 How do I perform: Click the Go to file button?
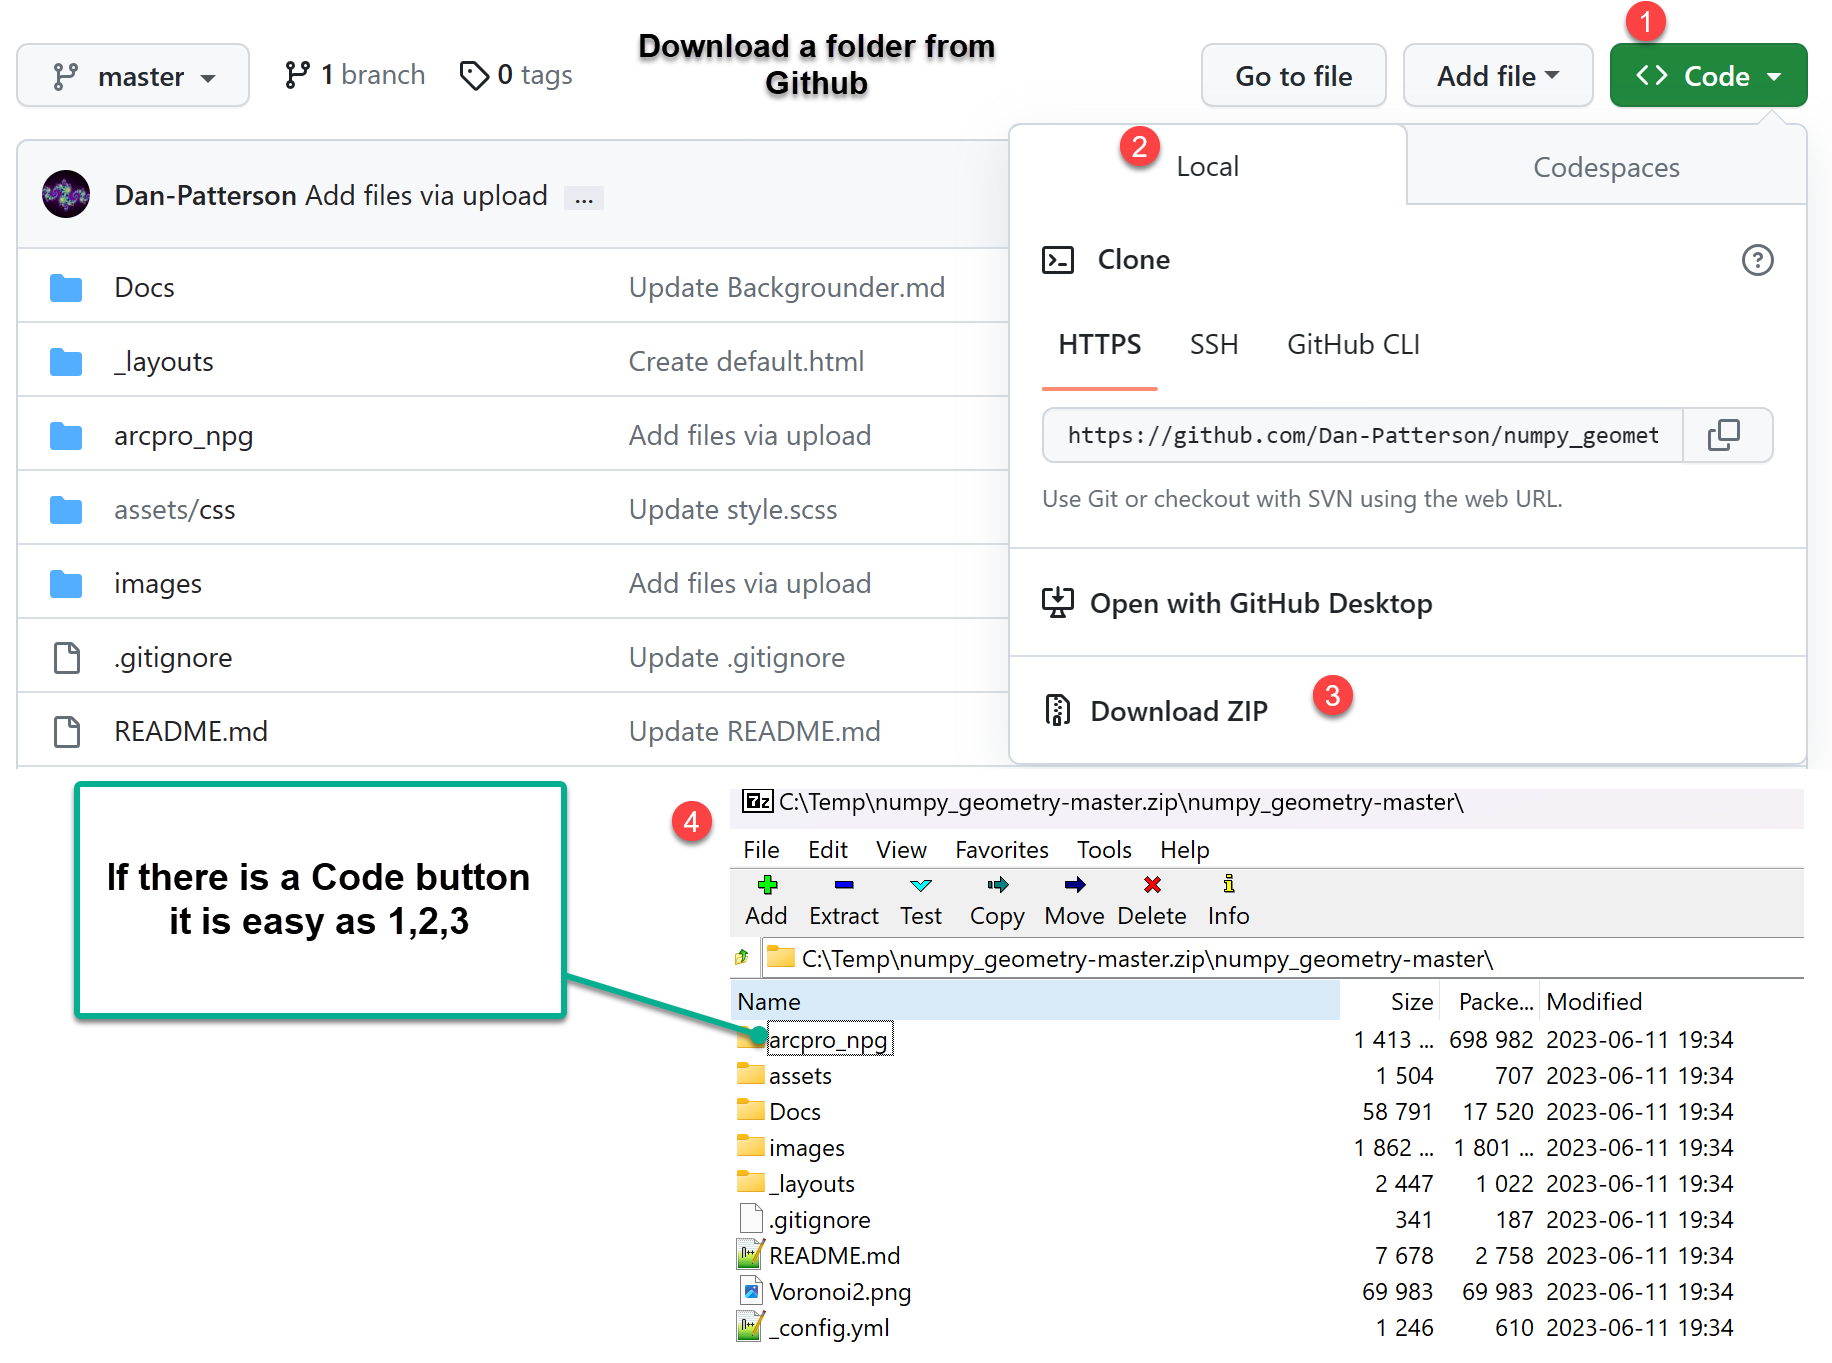(1293, 75)
